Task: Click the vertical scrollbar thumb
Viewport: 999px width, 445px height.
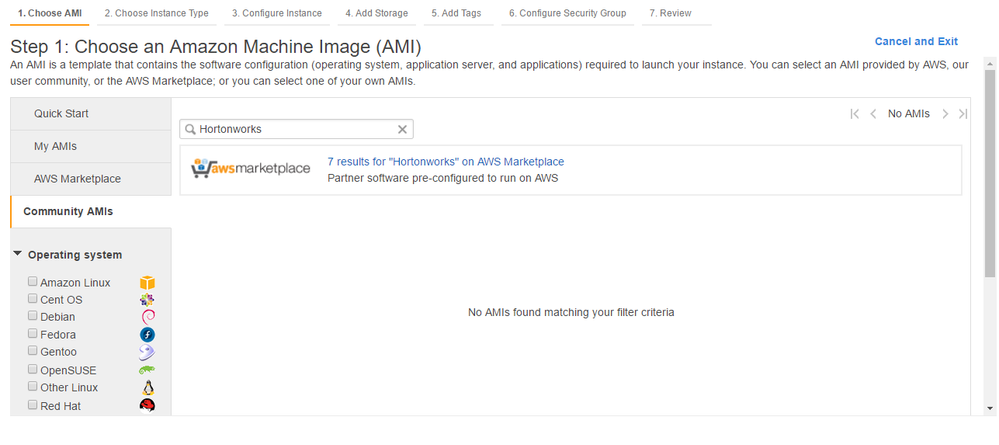Action: (989, 173)
